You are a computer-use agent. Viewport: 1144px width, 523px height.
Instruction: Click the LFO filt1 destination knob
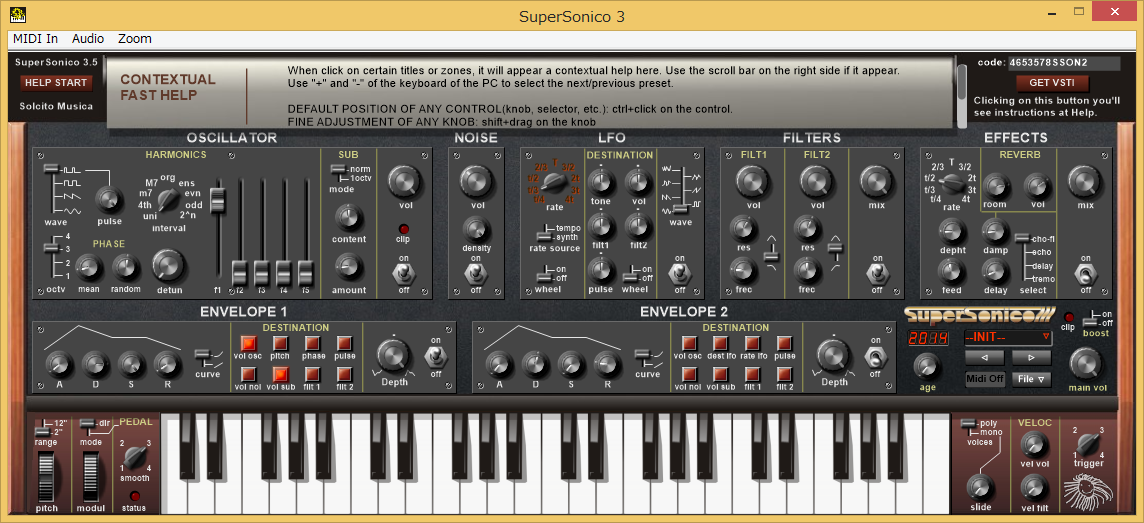pyautogui.click(x=600, y=226)
